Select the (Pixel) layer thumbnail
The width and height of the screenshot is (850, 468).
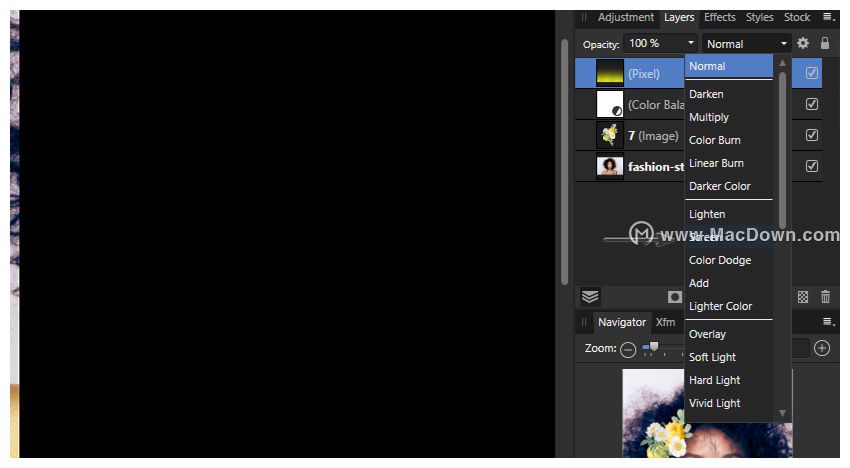point(610,73)
